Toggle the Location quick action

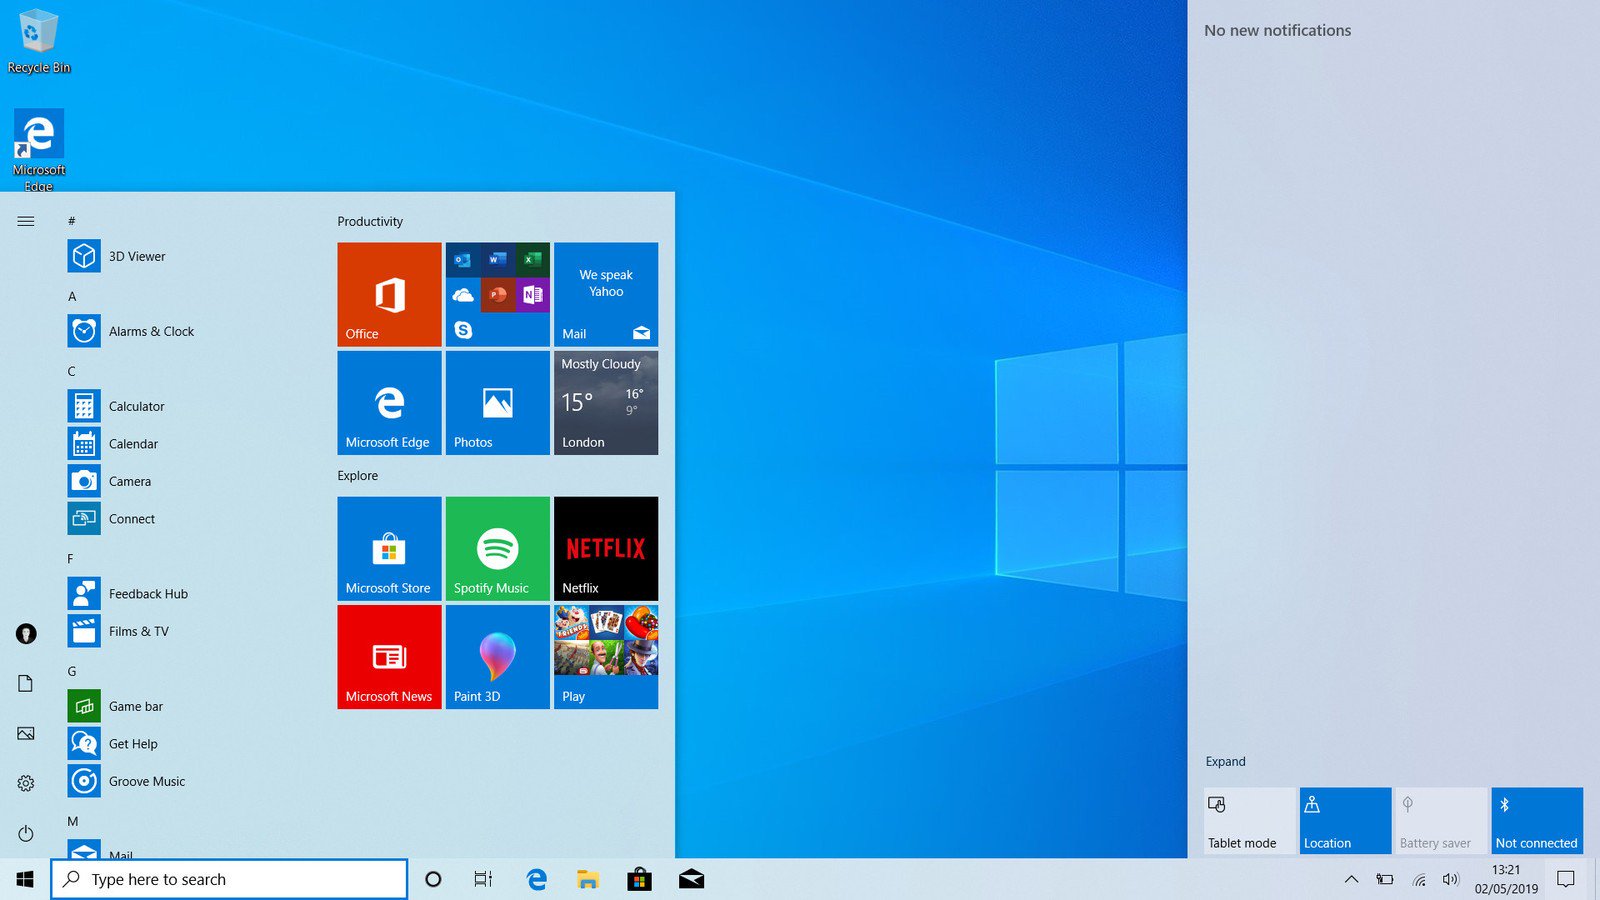click(x=1344, y=819)
